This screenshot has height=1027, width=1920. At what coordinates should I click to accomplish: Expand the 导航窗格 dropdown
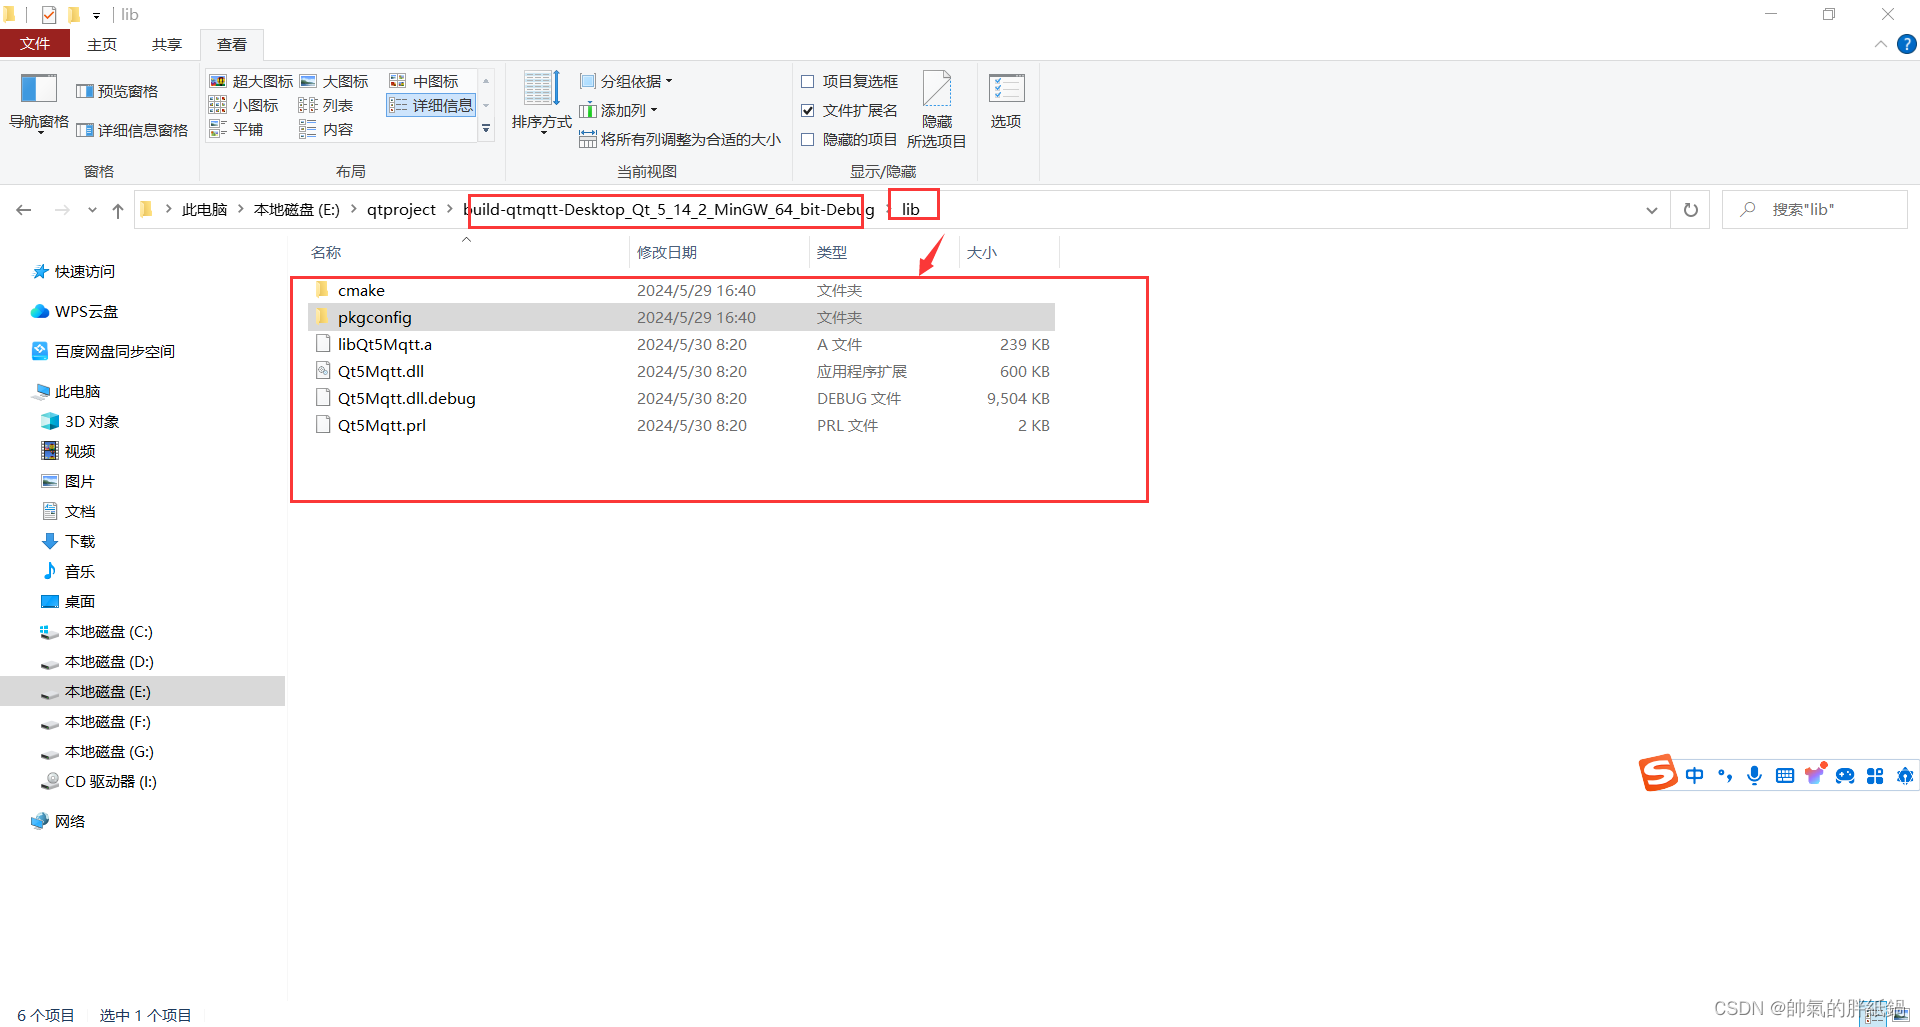pos(38,120)
